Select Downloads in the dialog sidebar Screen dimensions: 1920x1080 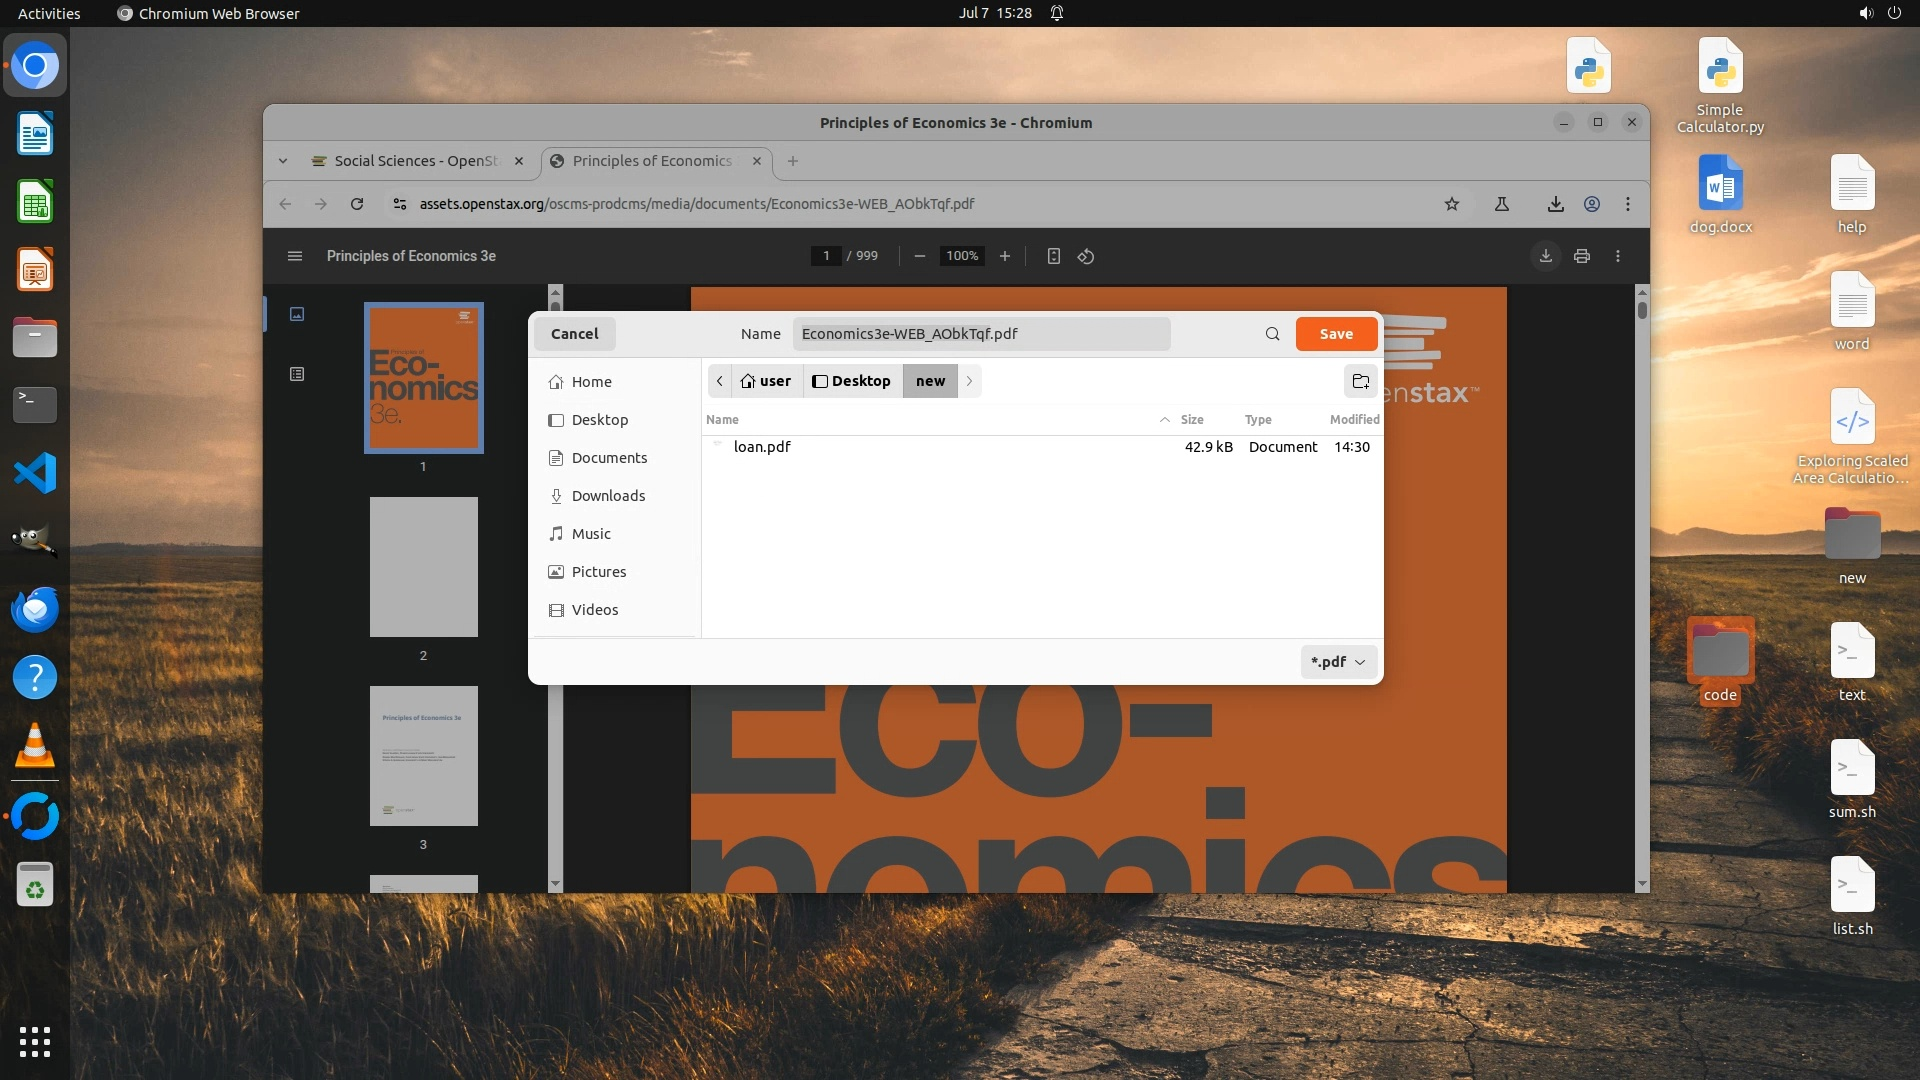pos(608,496)
